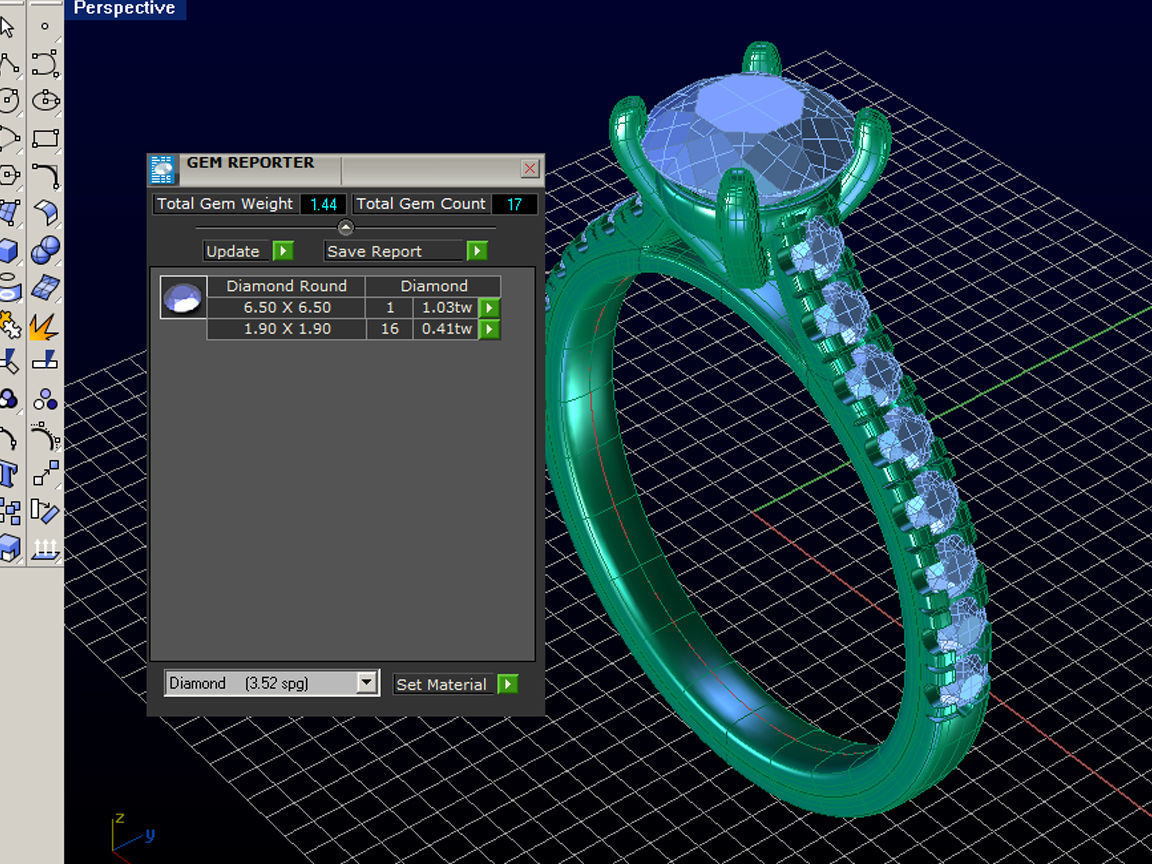Click the 0.41tw weight cell
This screenshot has height=864, width=1152.
[447, 329]
